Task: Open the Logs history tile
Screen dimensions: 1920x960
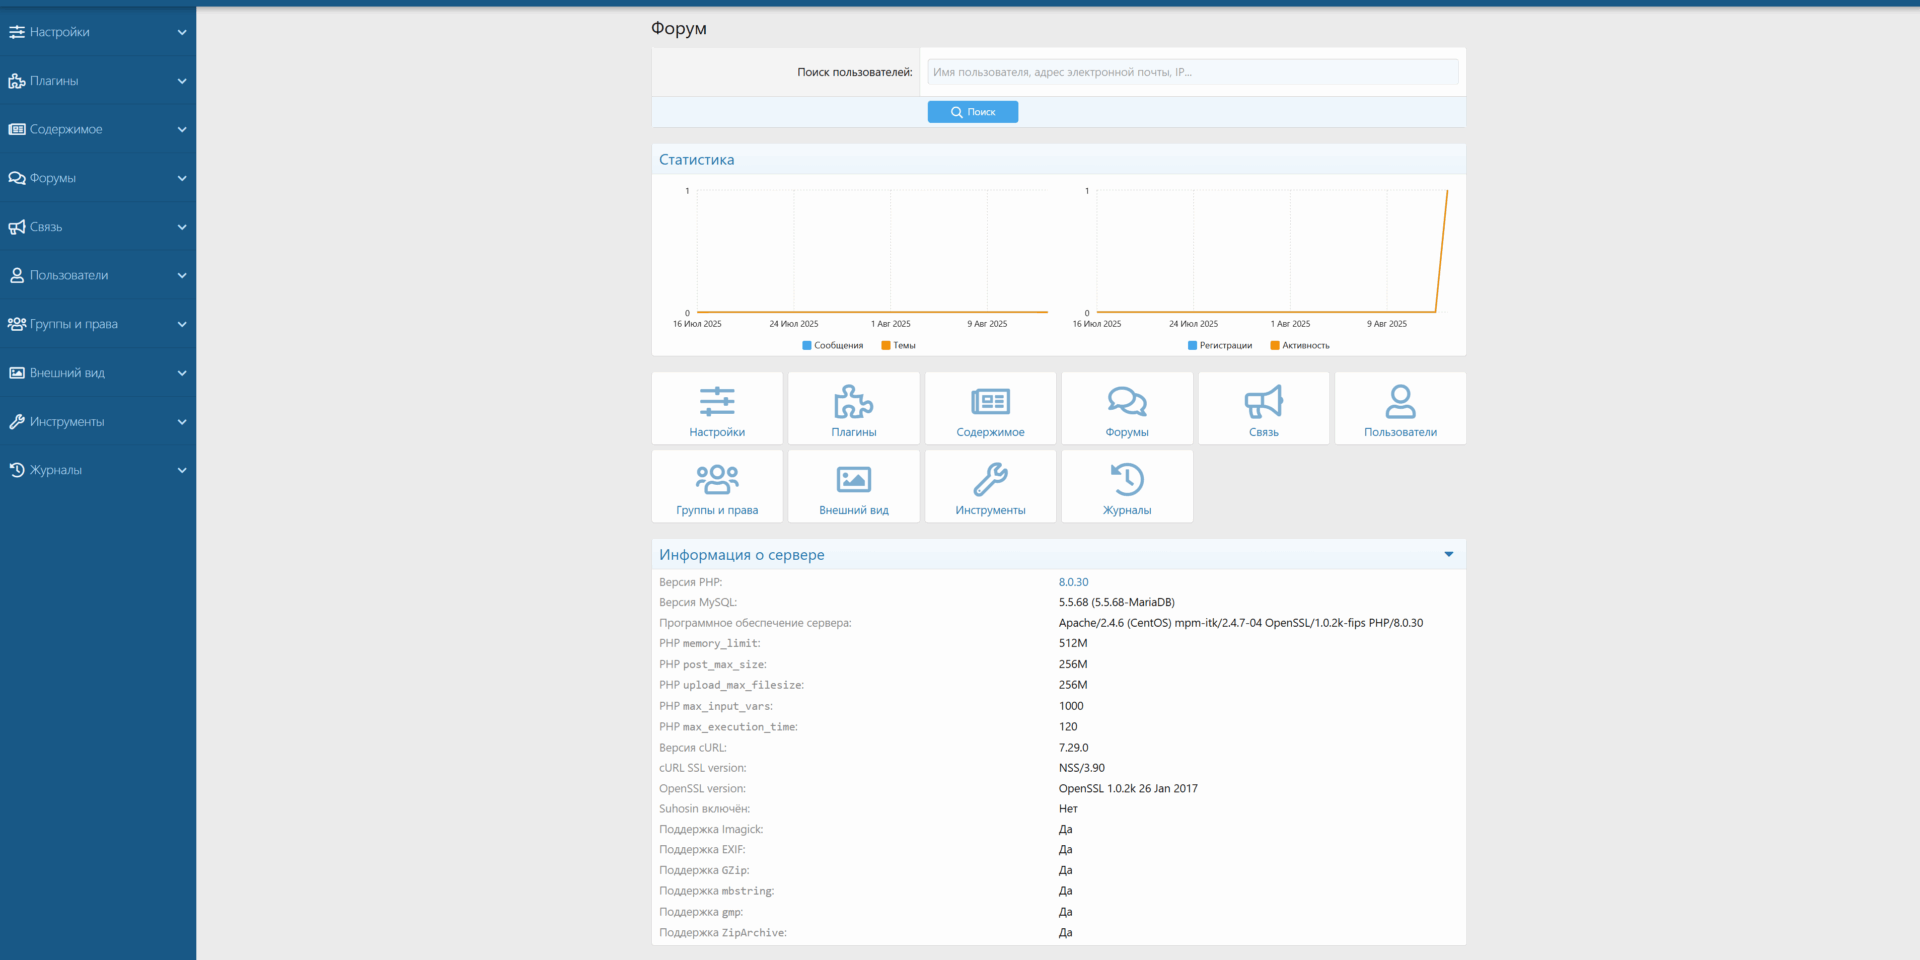Action: (x=1127, y=486)
